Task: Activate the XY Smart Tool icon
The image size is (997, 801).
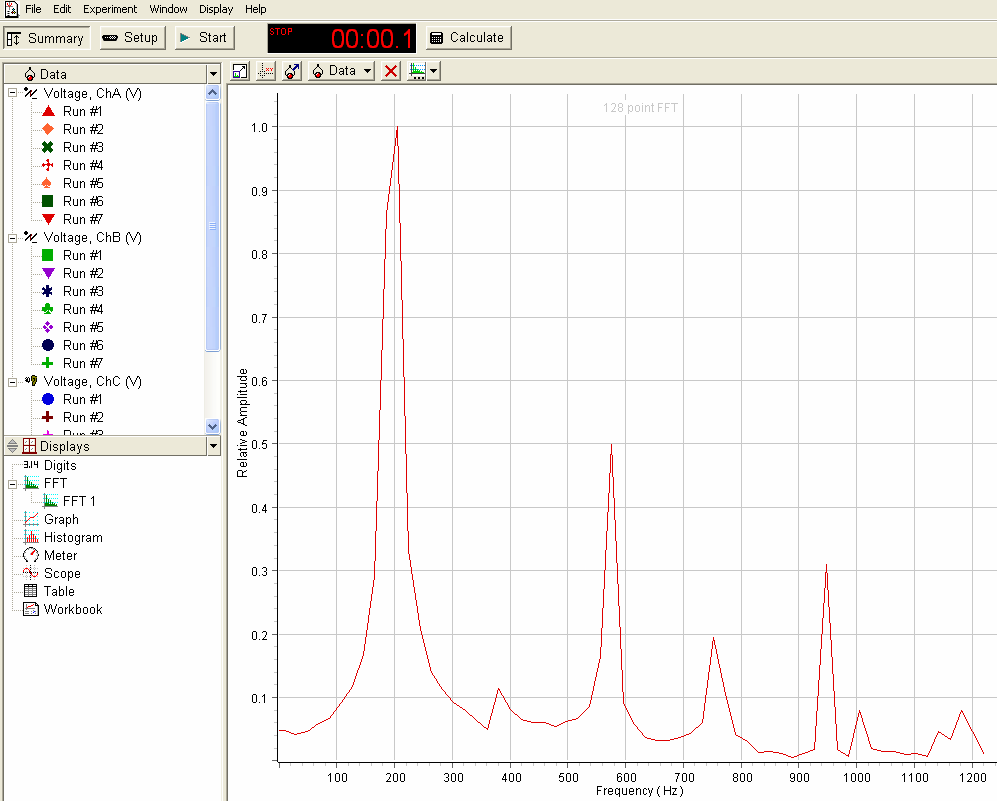Action: (266, 71)
